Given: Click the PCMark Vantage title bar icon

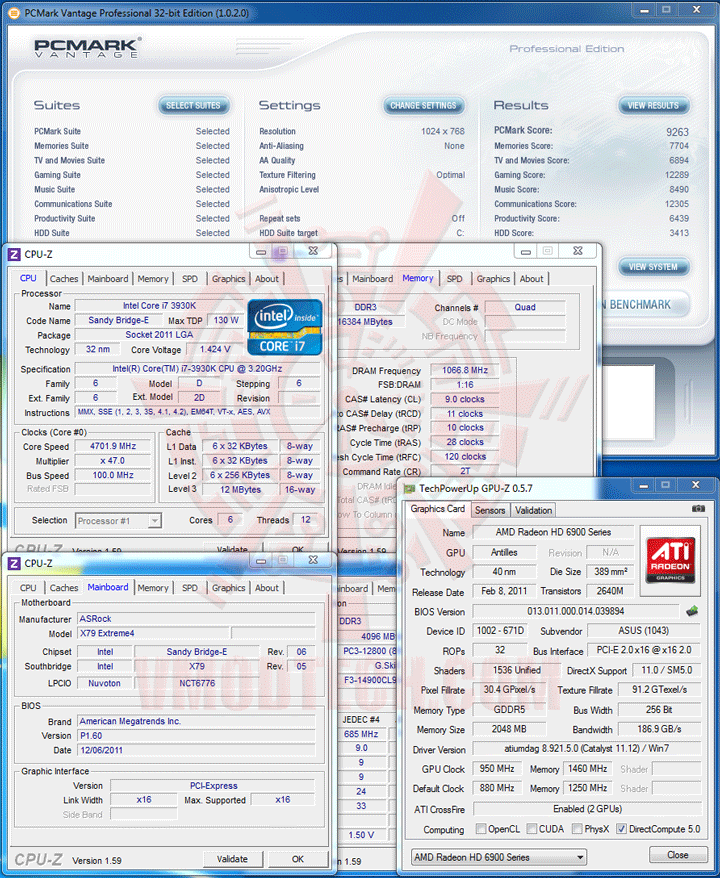Looking at the screenshot, I should tap(13, 12).
